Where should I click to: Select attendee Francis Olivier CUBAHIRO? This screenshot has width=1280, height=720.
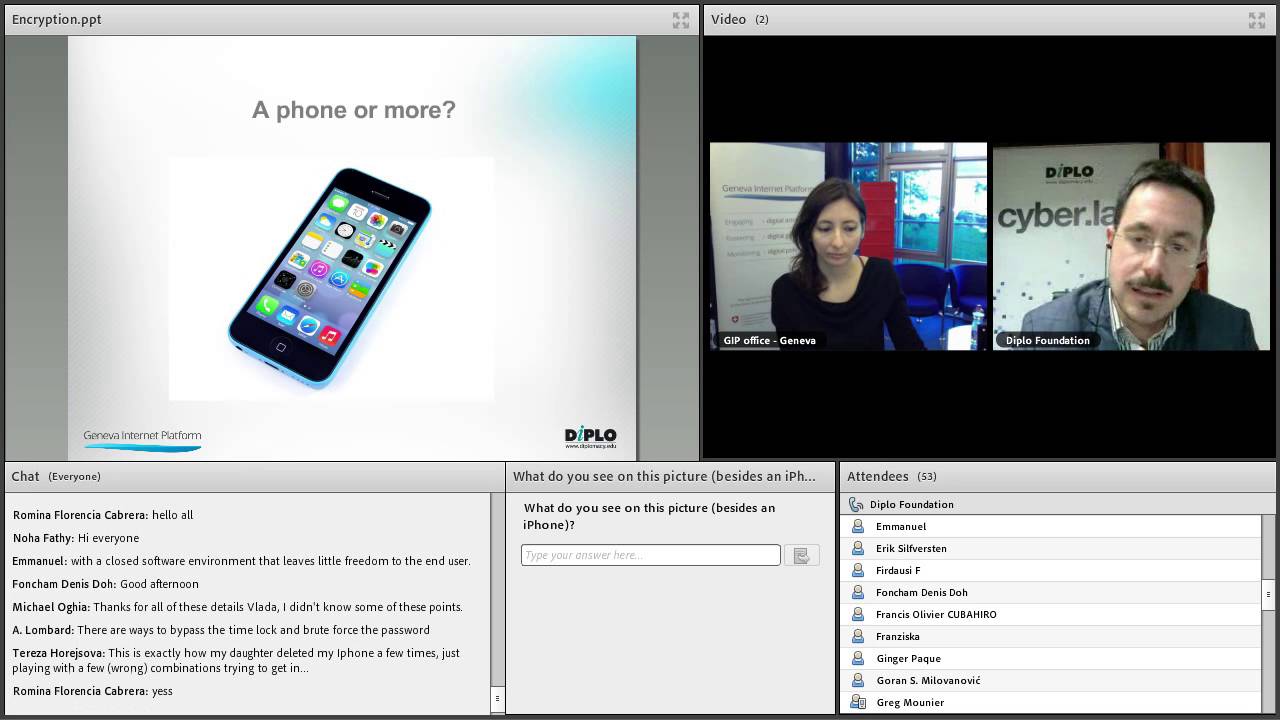coord(1051,614)
